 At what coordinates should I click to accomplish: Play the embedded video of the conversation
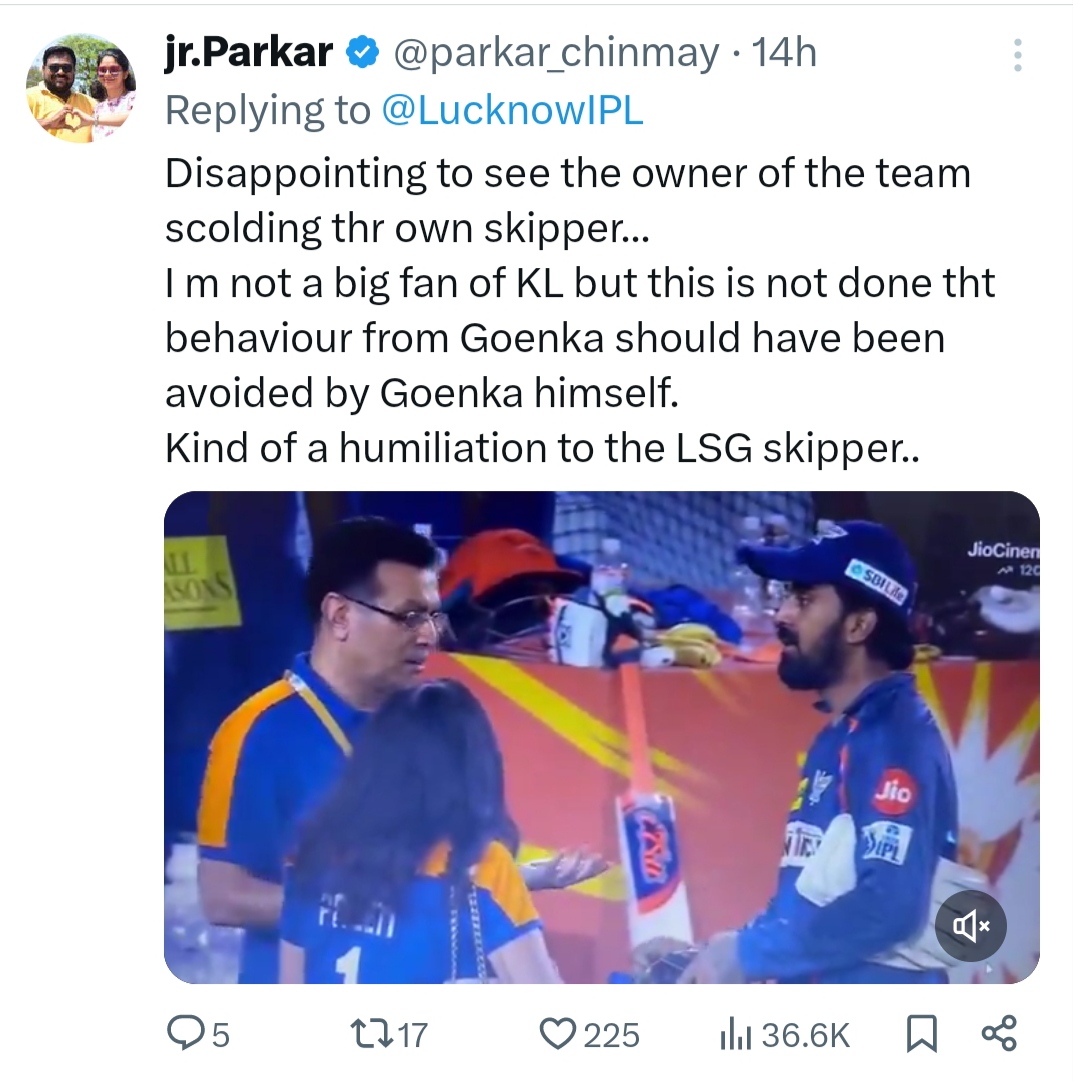(601, 737)
